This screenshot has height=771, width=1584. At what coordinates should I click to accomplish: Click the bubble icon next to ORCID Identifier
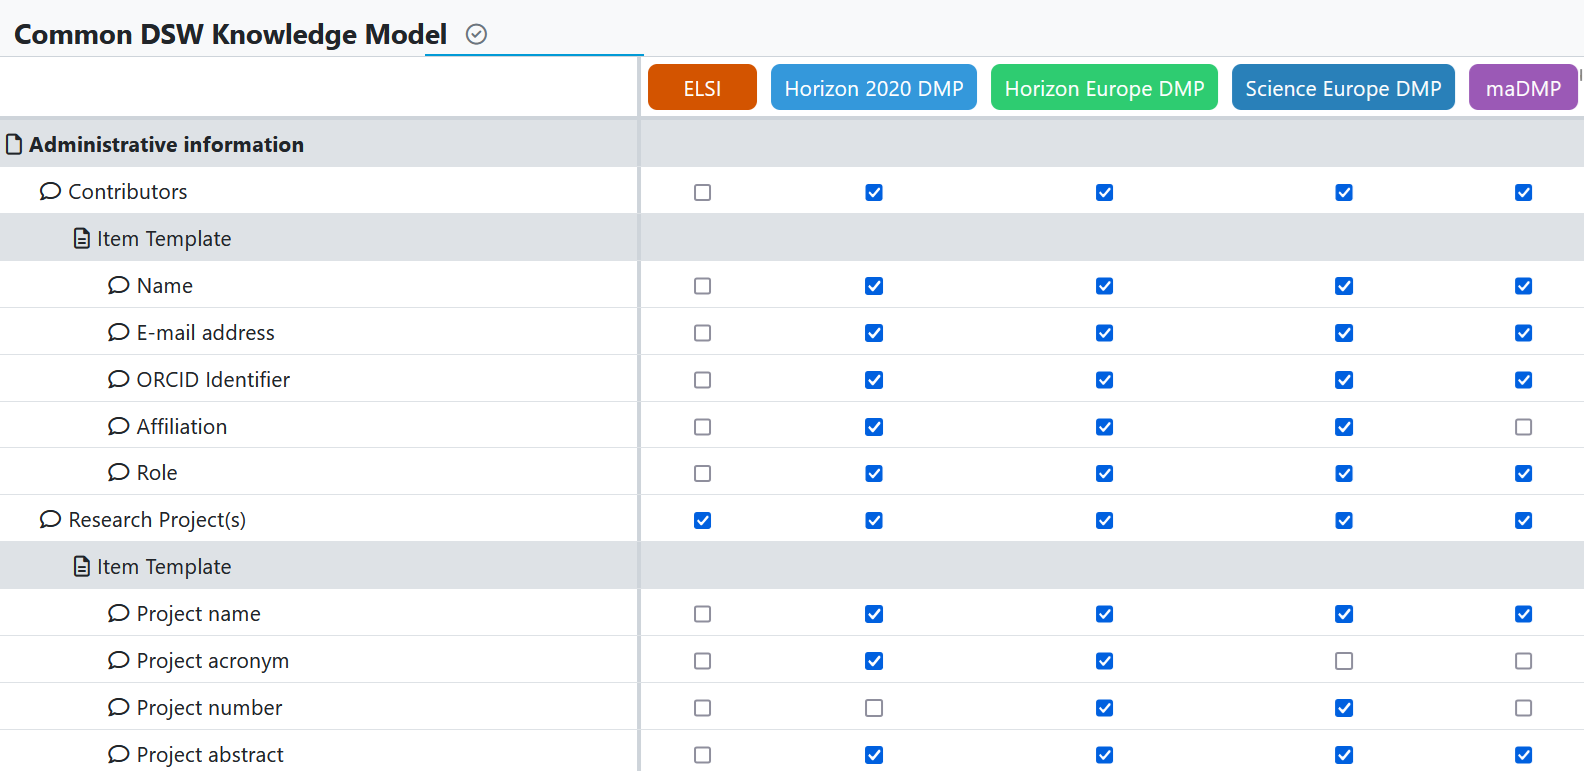pyautogui.click(x=119, y=379)
